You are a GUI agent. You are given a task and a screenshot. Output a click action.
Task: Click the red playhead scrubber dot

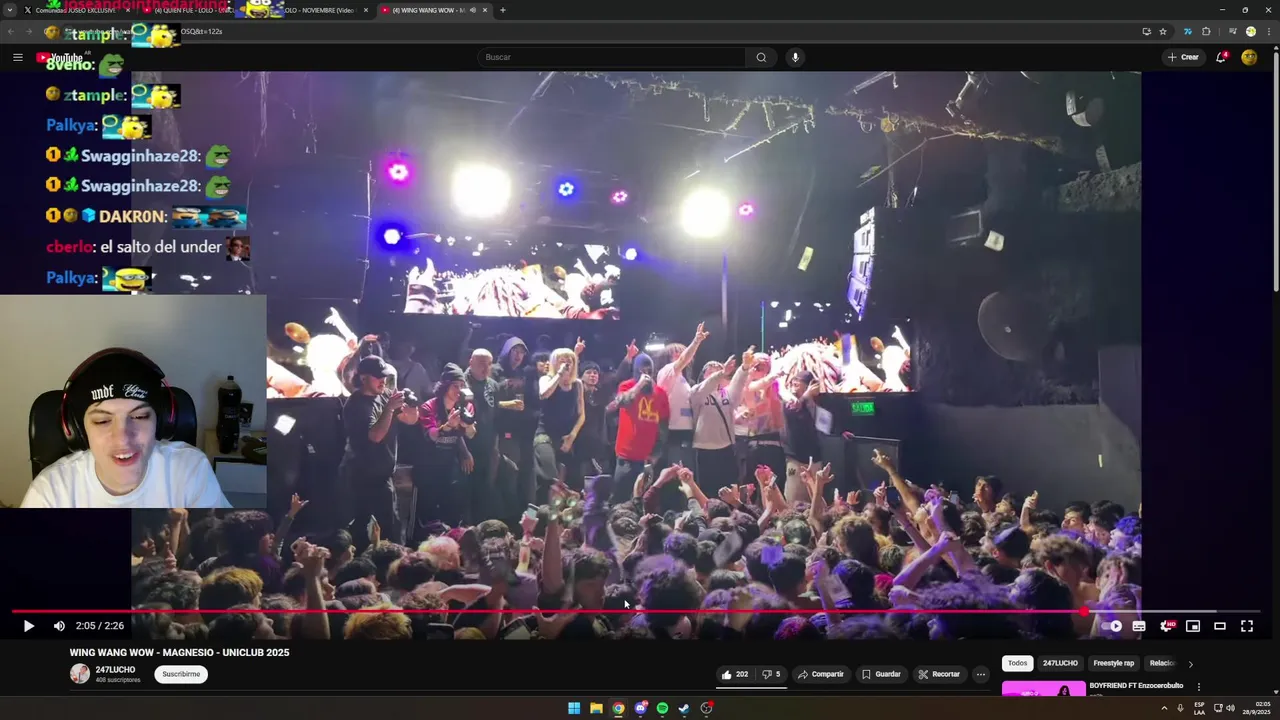coord(1084,611)
